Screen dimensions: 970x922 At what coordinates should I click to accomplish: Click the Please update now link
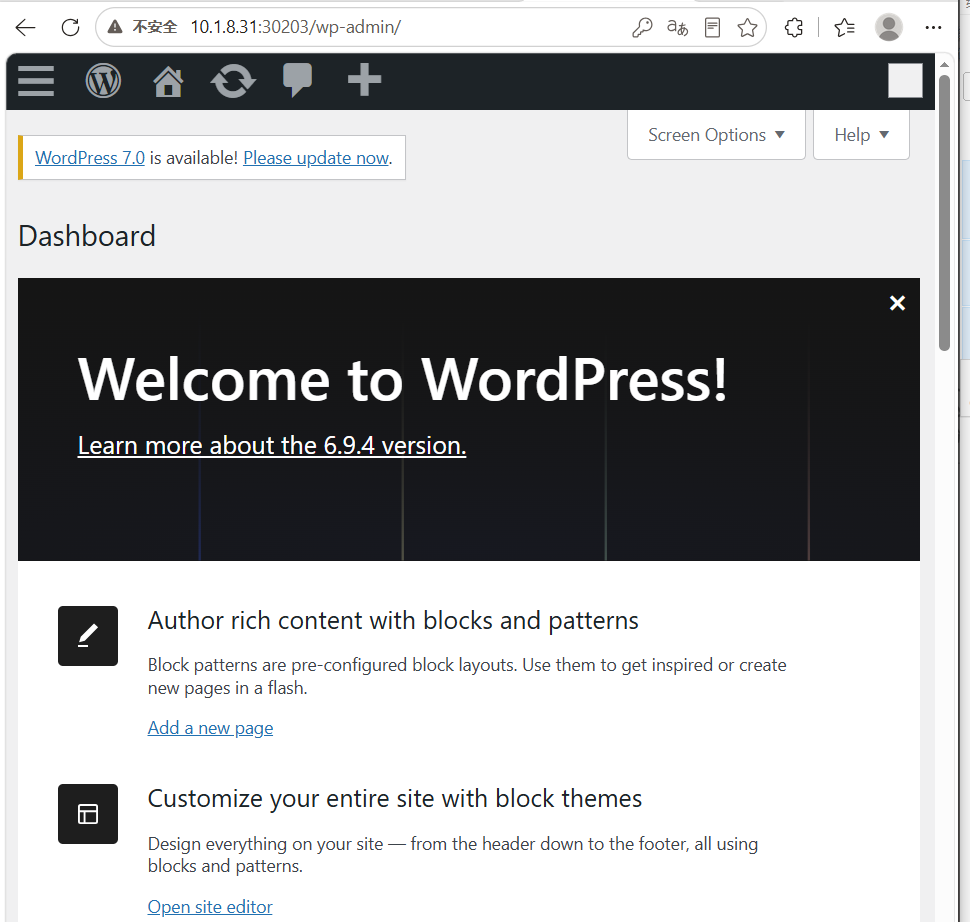coord(316,158)
